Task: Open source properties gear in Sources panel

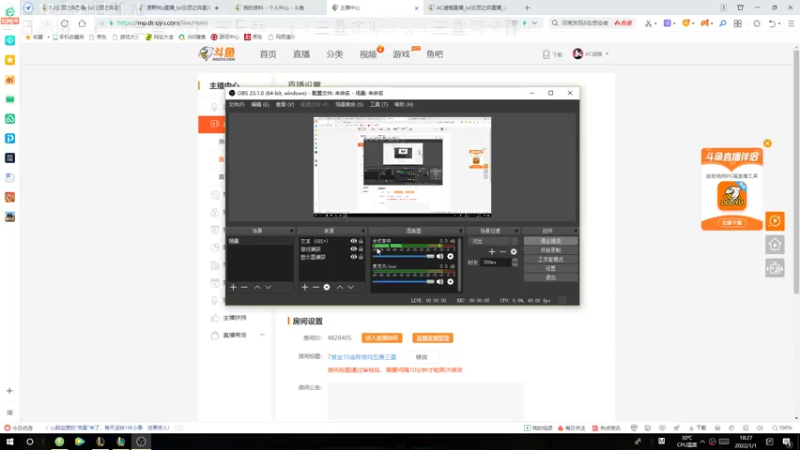Action: coord(327,287)
